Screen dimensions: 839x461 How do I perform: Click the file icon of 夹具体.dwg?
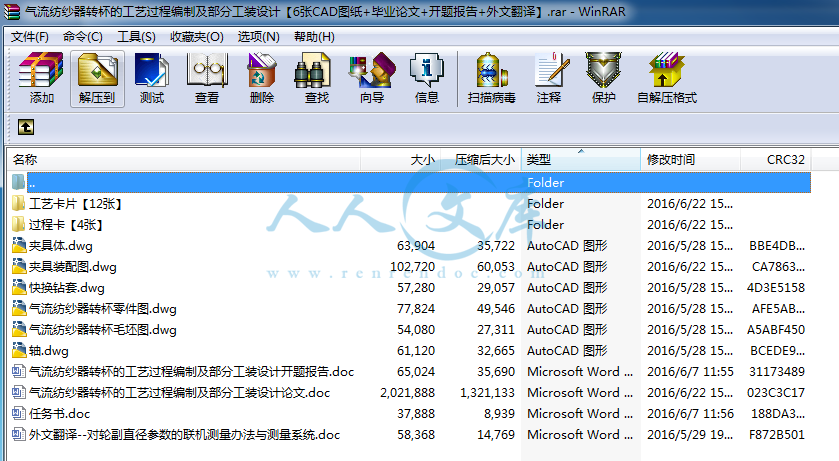[x=19, y=245]
